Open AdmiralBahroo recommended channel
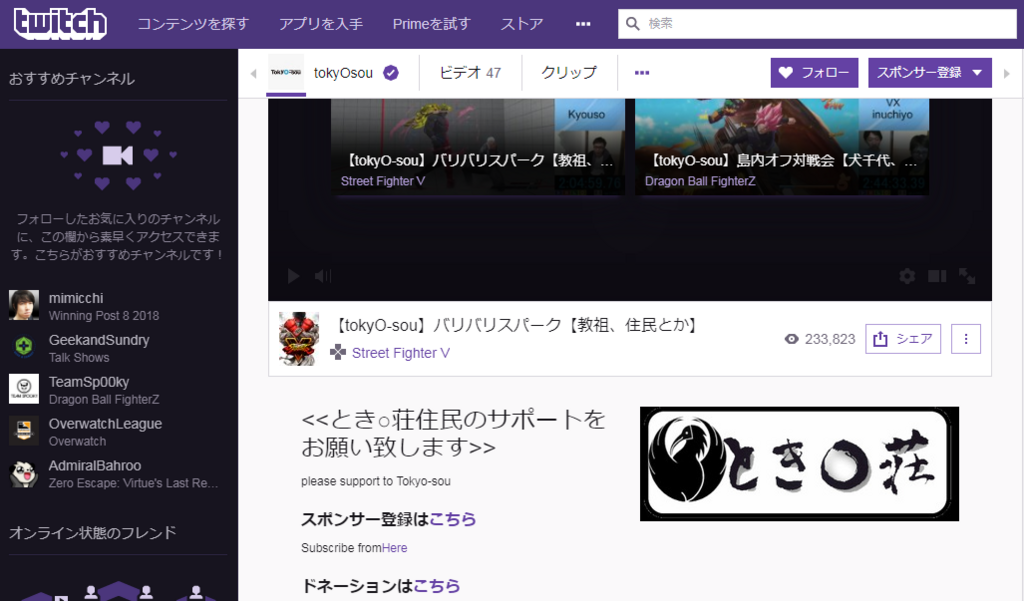 118,473
